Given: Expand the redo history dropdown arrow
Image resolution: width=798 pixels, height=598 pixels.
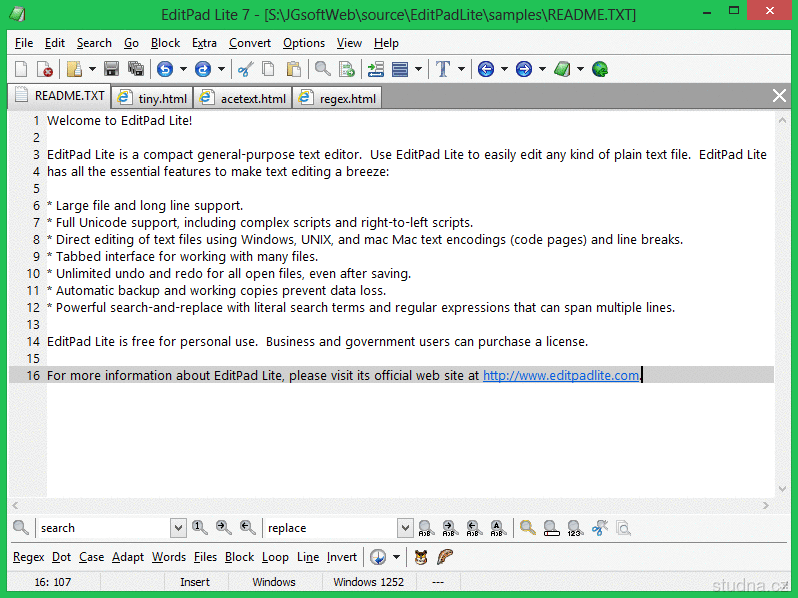Looking at the screenshot, I should tap(221, 69).
